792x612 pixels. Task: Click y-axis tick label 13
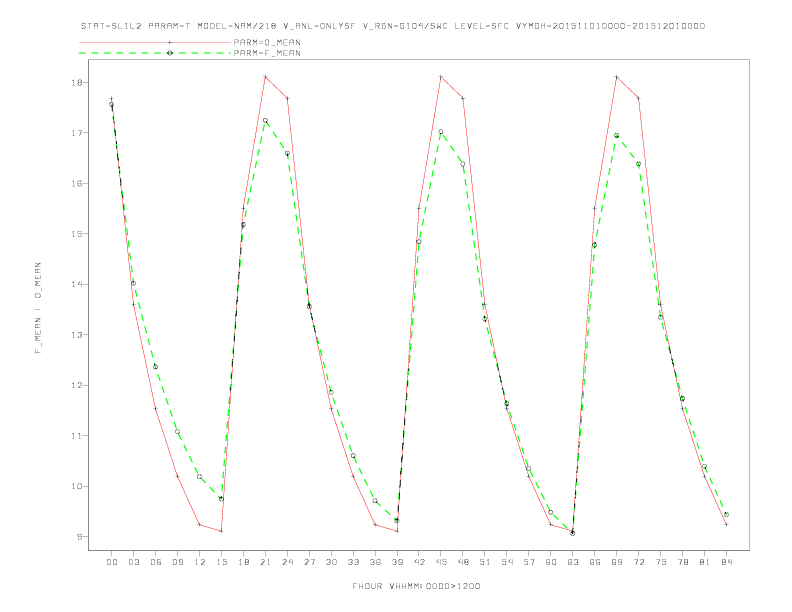pos(77,335)
